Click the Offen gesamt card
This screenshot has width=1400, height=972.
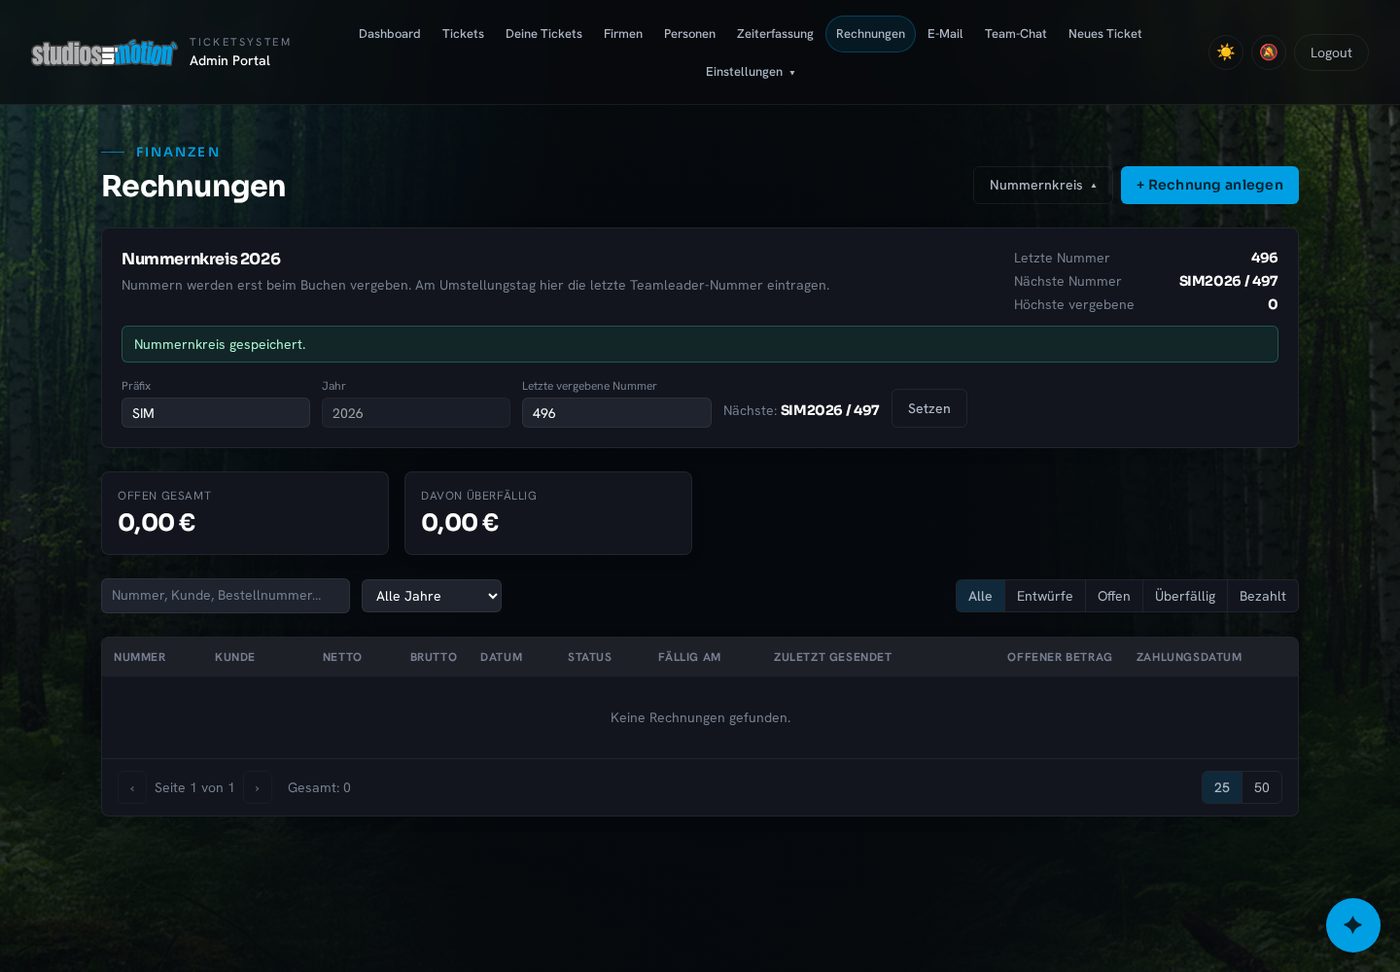(245, 513)
